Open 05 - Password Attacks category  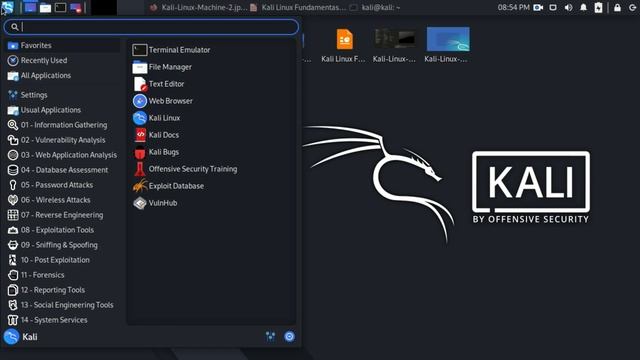[63, 185]
